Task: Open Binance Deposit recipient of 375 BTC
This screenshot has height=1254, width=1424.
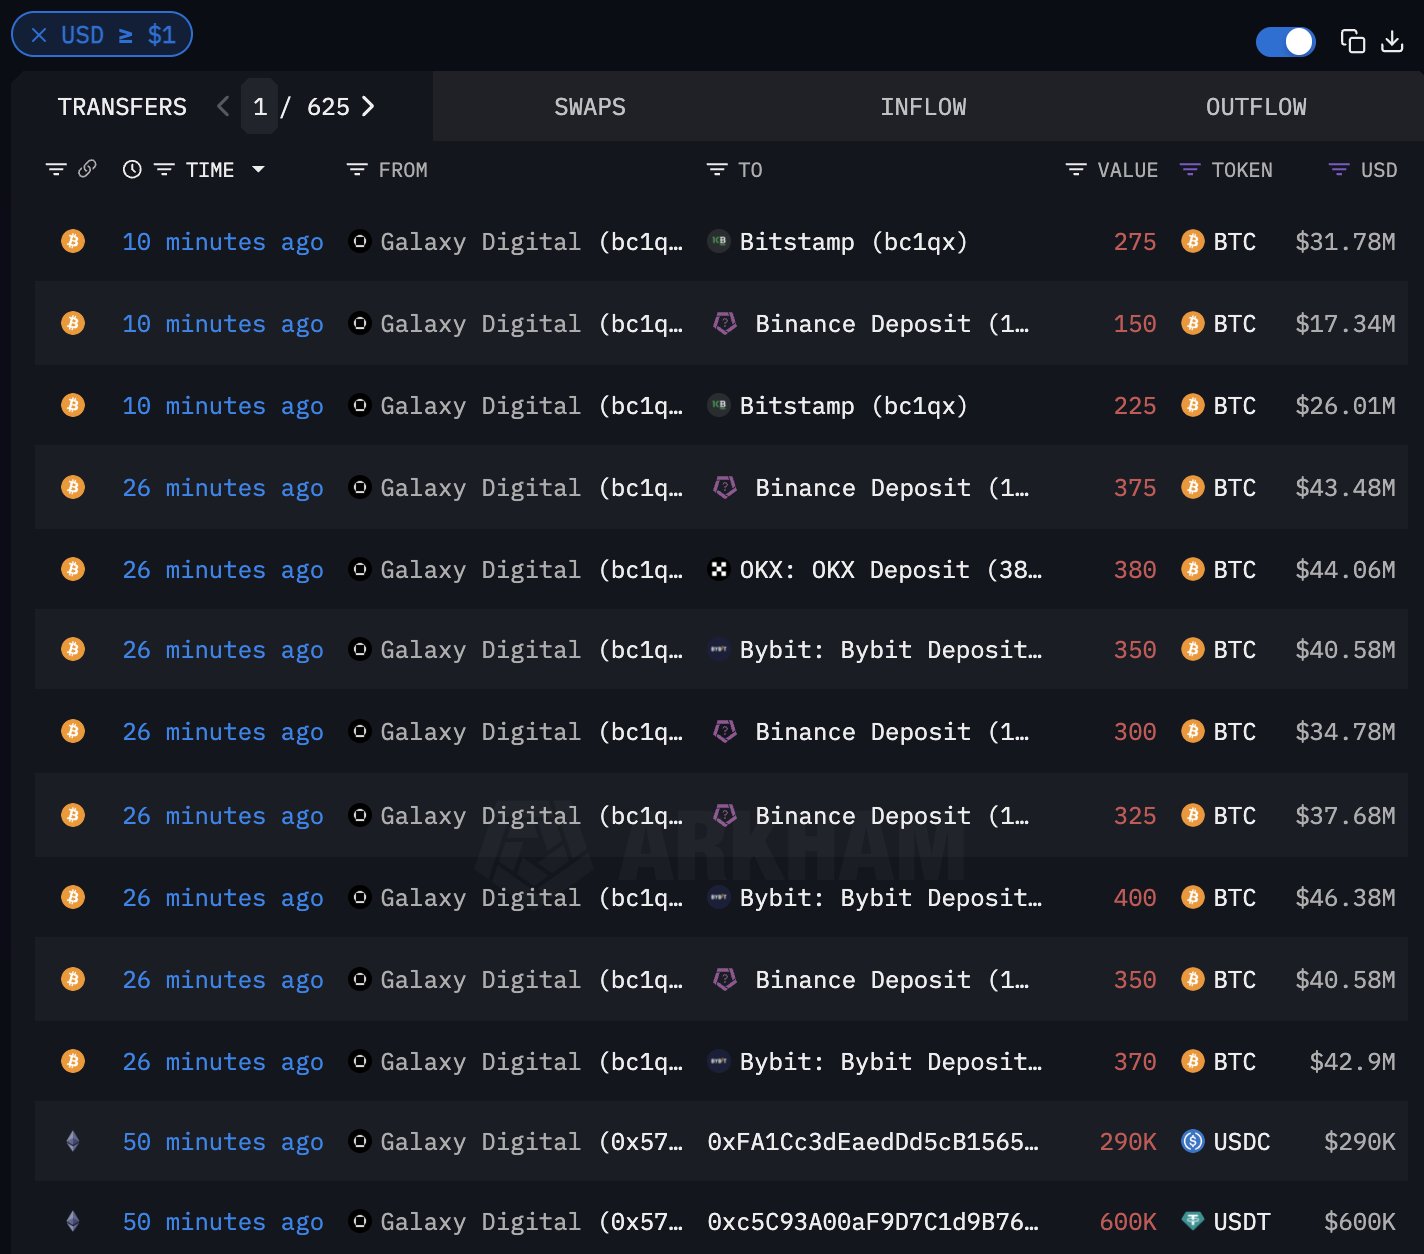Action: [x=892, y=488]
